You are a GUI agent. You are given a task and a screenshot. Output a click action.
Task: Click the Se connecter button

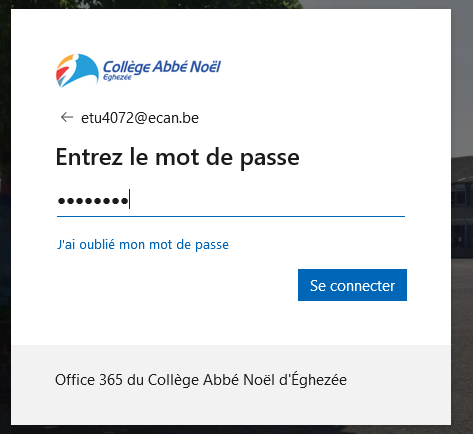pos(352,285)
